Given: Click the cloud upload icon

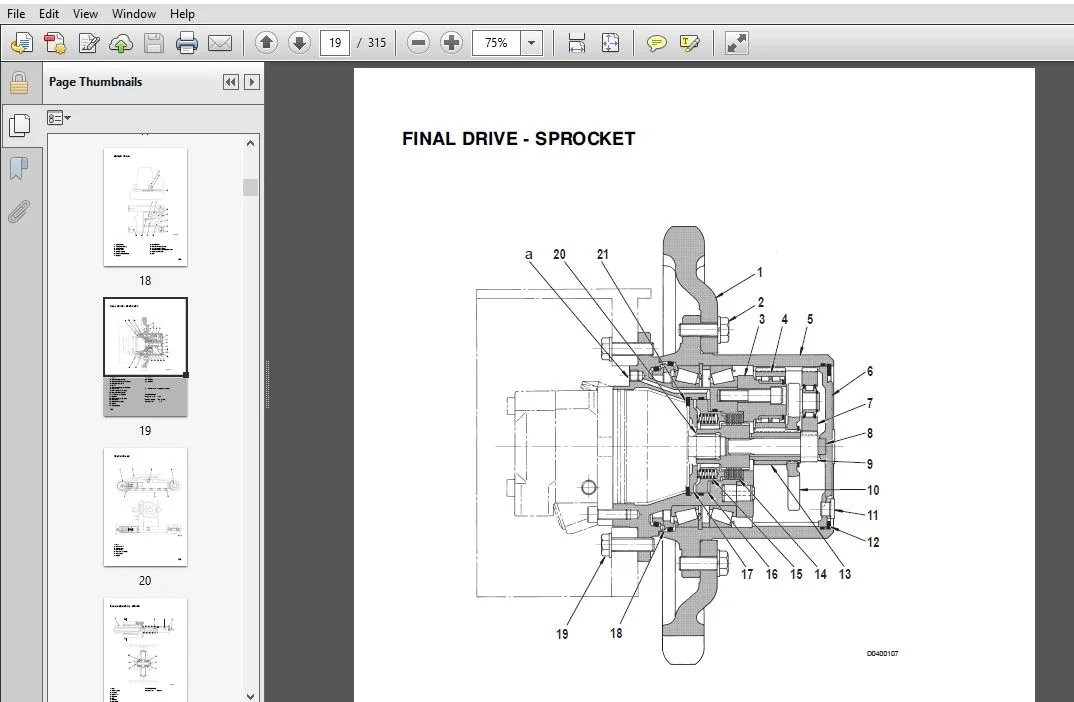Looking at the screenshot, I should coord(121,43).
